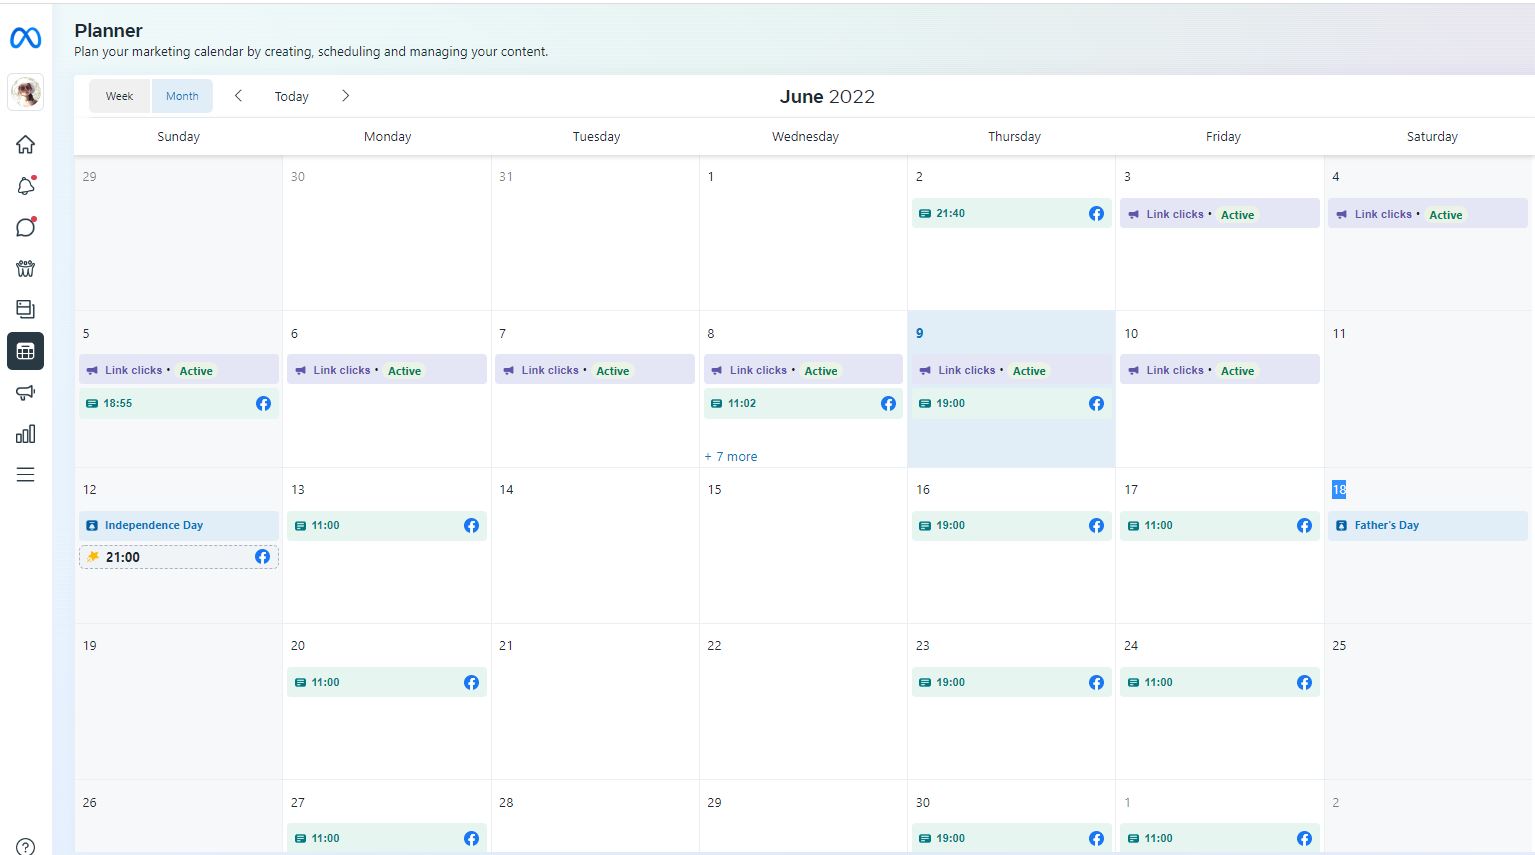Open the Inbox chat bubble icon
This screenshot has height=855, width=1535.
point(26,227)
